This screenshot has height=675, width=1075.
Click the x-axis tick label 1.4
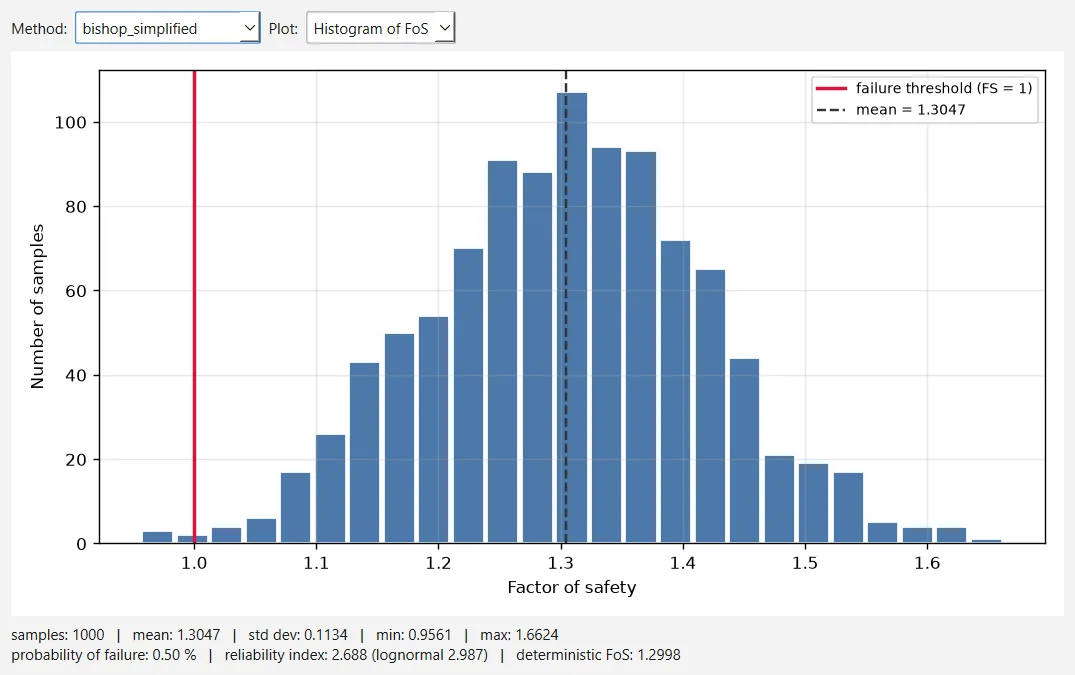pos(683,563)
